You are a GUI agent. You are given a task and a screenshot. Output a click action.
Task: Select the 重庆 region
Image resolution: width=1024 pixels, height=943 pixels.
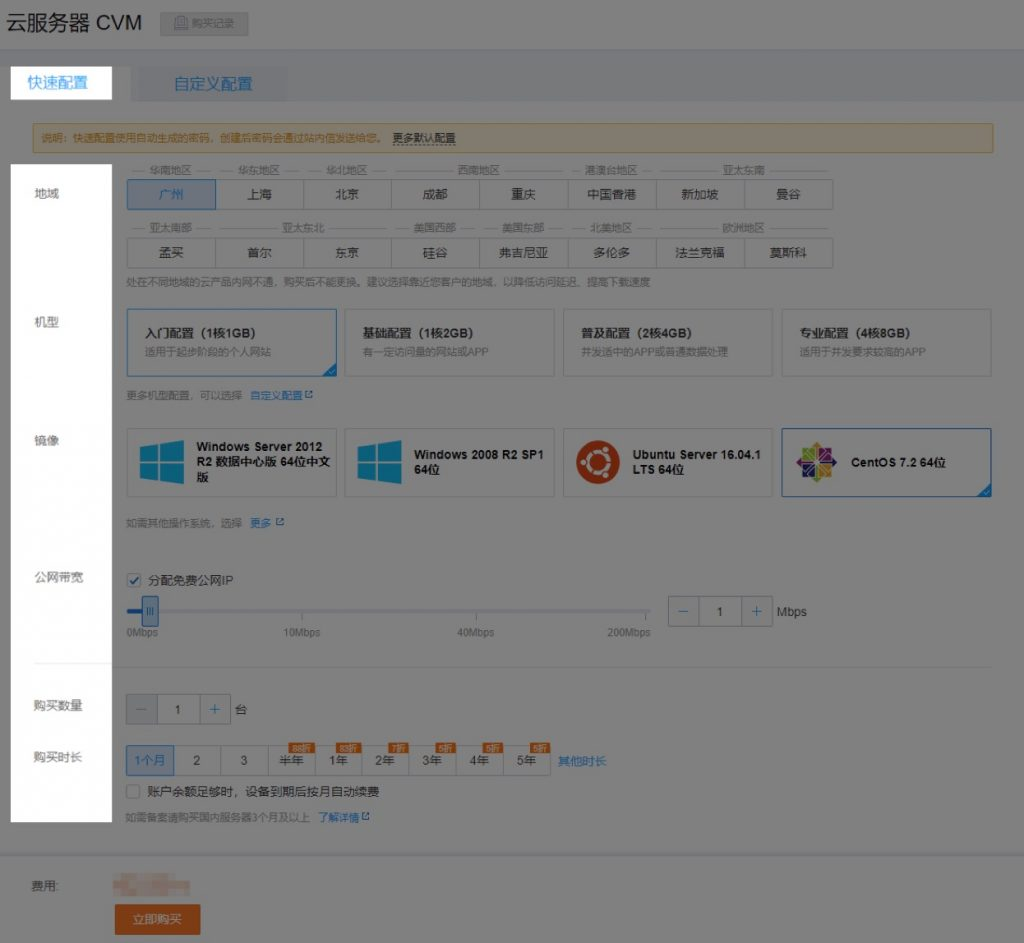pyautogui.click(x=524, y=195)
